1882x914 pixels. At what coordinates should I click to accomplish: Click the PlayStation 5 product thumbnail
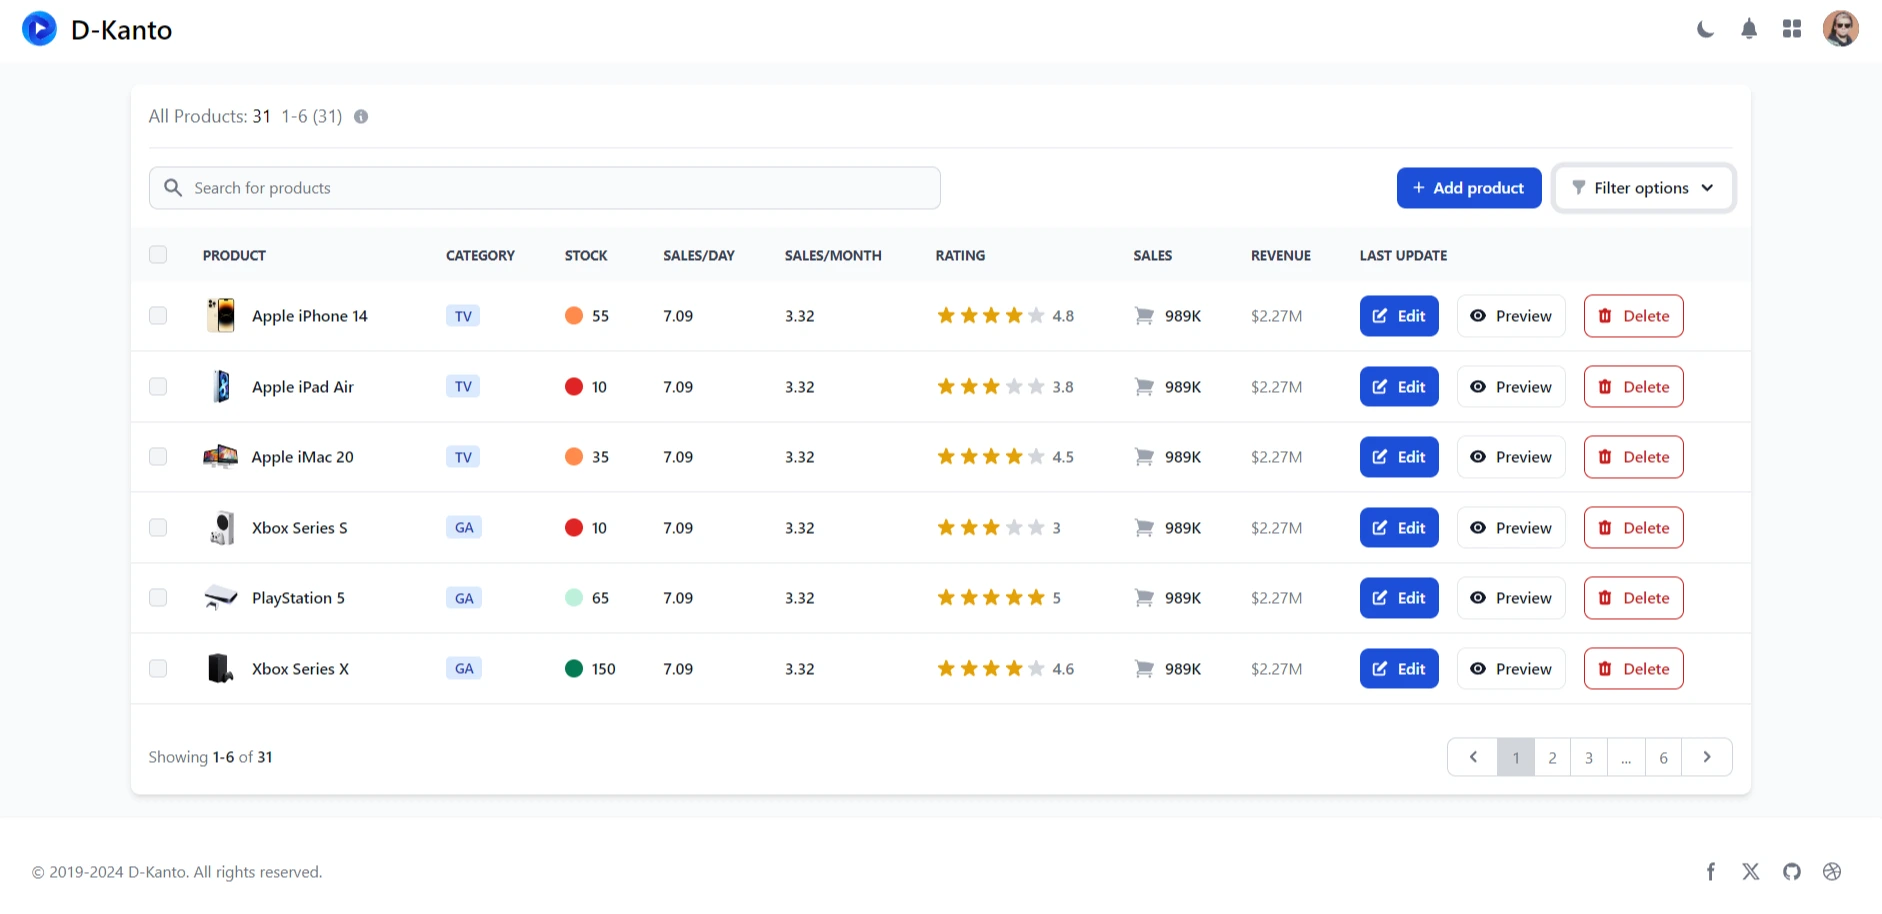(x=221, y=598)
